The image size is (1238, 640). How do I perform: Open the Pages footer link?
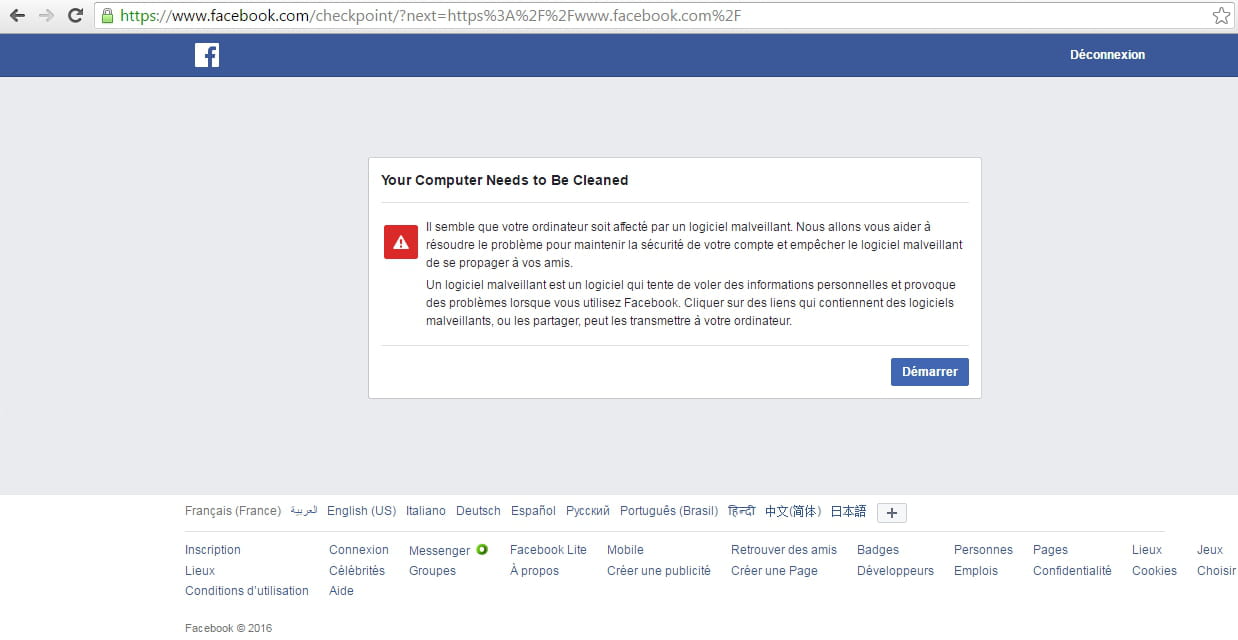coord(1050,550)
